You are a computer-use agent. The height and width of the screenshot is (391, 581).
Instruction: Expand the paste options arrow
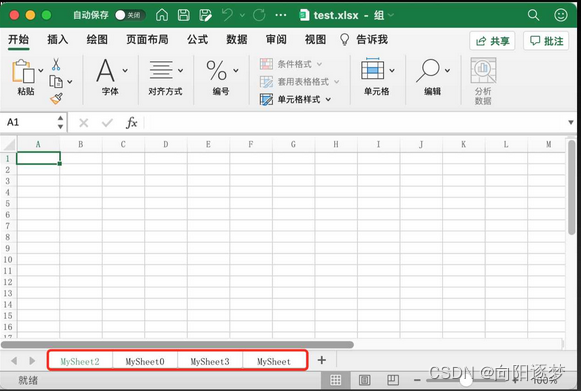[41, 70]
